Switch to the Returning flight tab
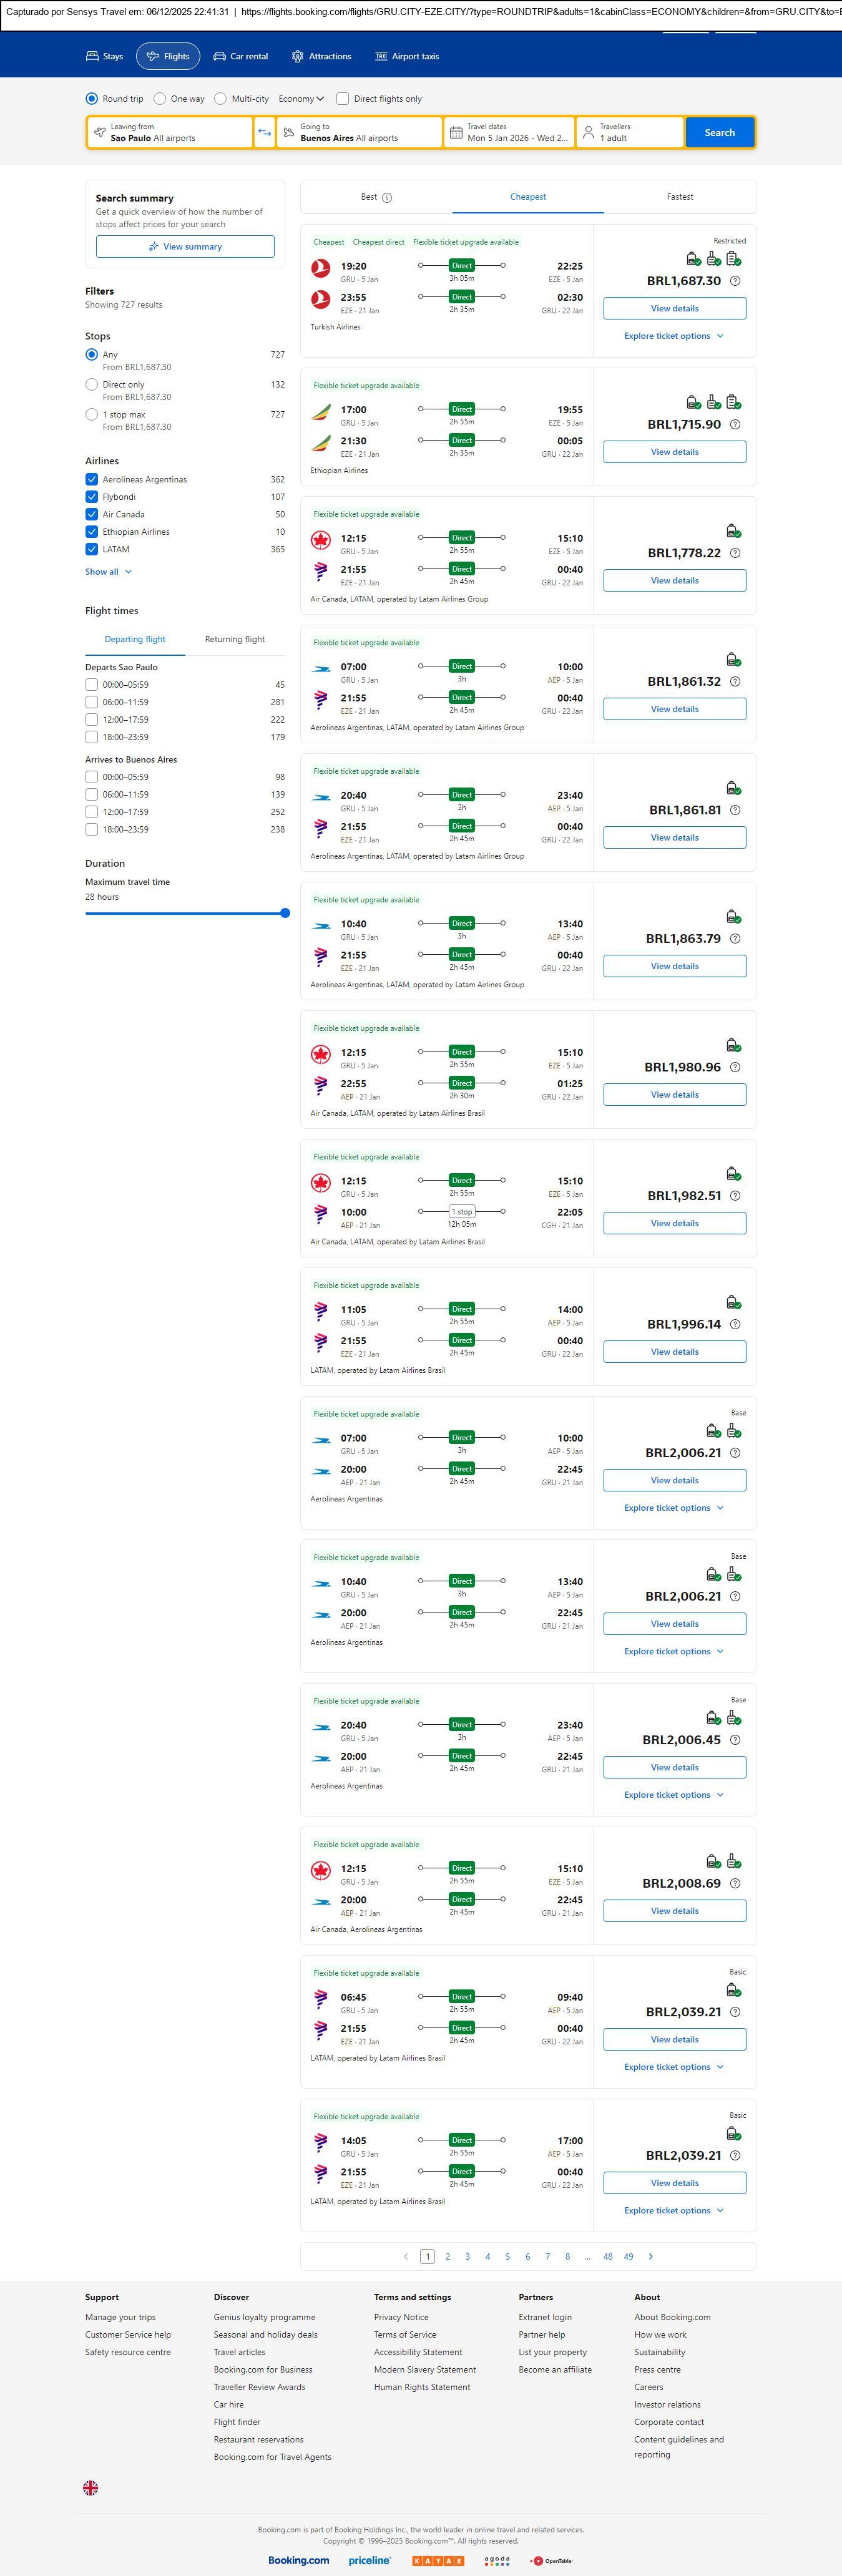This screenshot has width=842, height=2576. (x=235, y=639)
